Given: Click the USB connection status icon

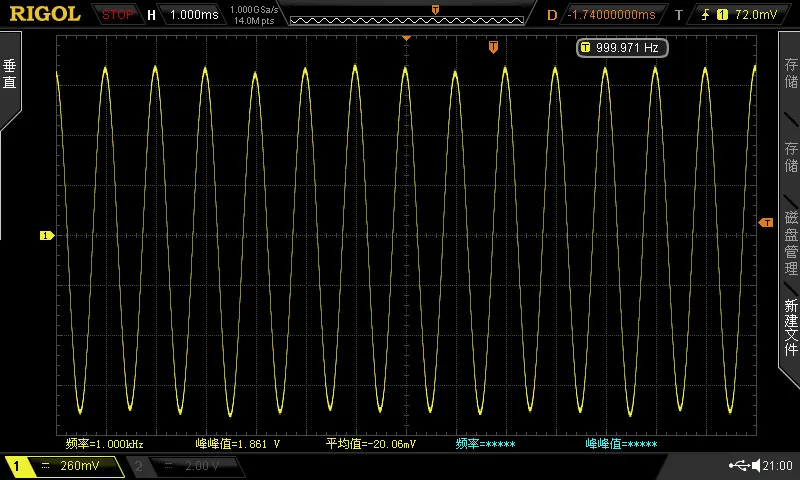Looking at the screenshot, I should click(x=739, y=465).
